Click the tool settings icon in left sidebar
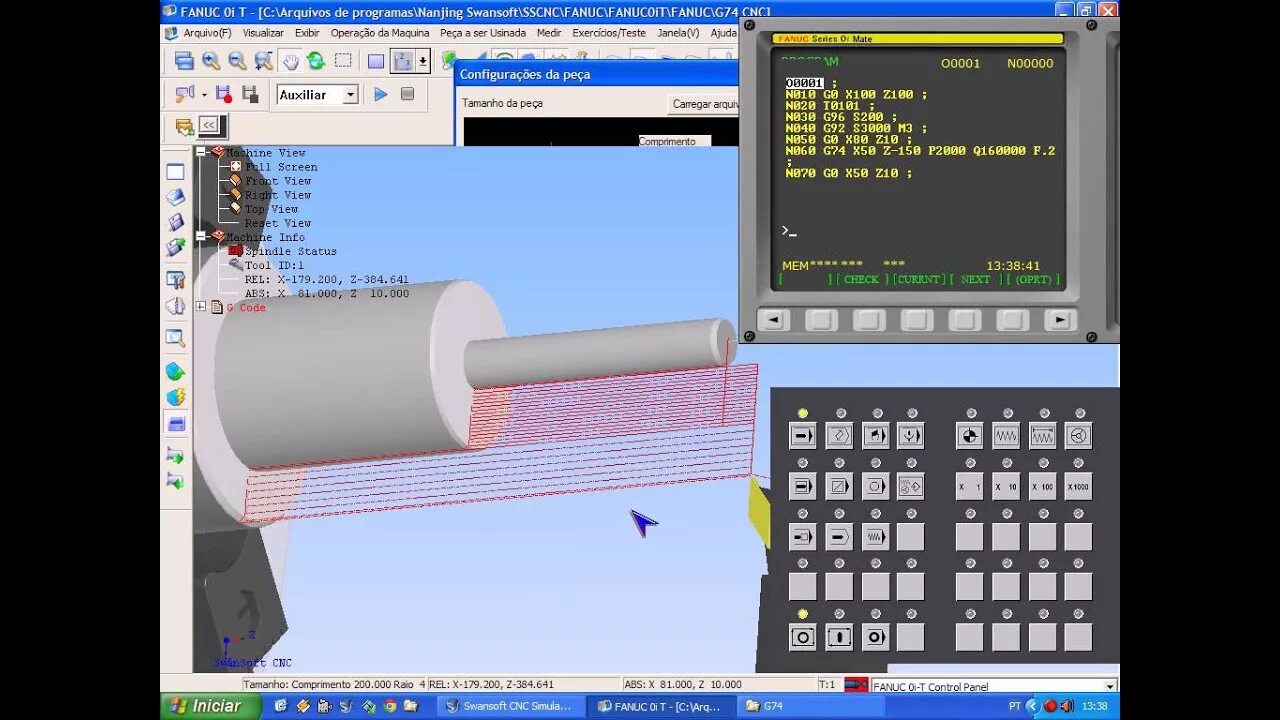 tap(175, 280)
